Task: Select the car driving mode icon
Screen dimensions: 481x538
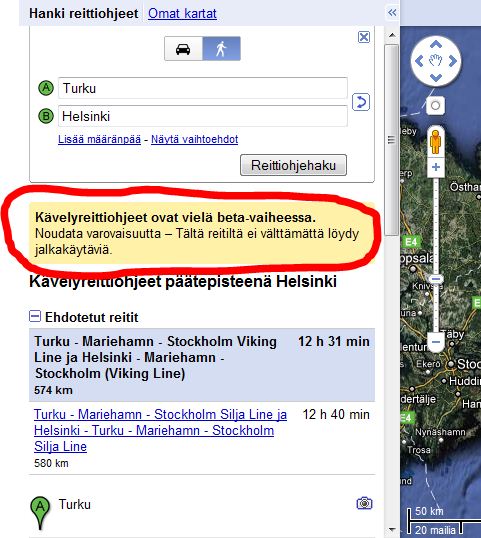Action: [x=184, y=49]
